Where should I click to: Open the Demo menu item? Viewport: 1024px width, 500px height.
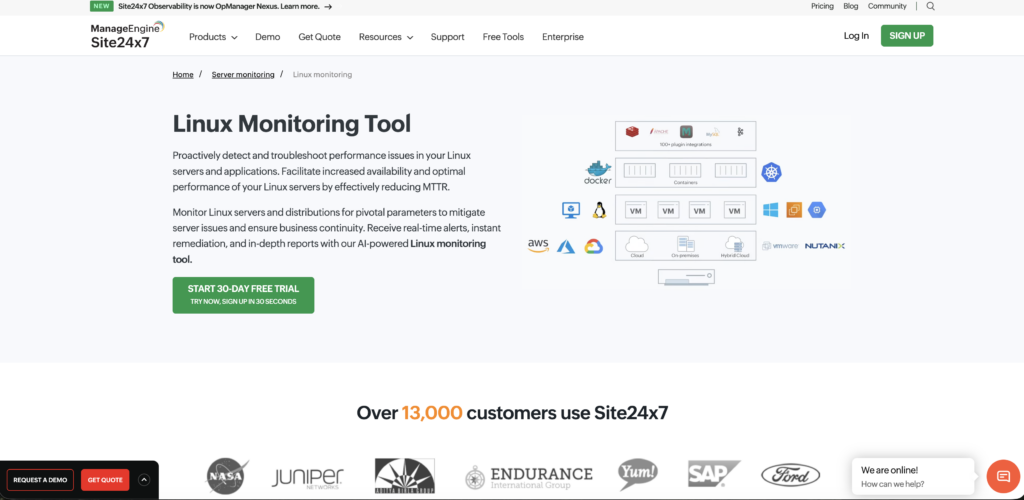pyautogui.click(x=268, y=37)
